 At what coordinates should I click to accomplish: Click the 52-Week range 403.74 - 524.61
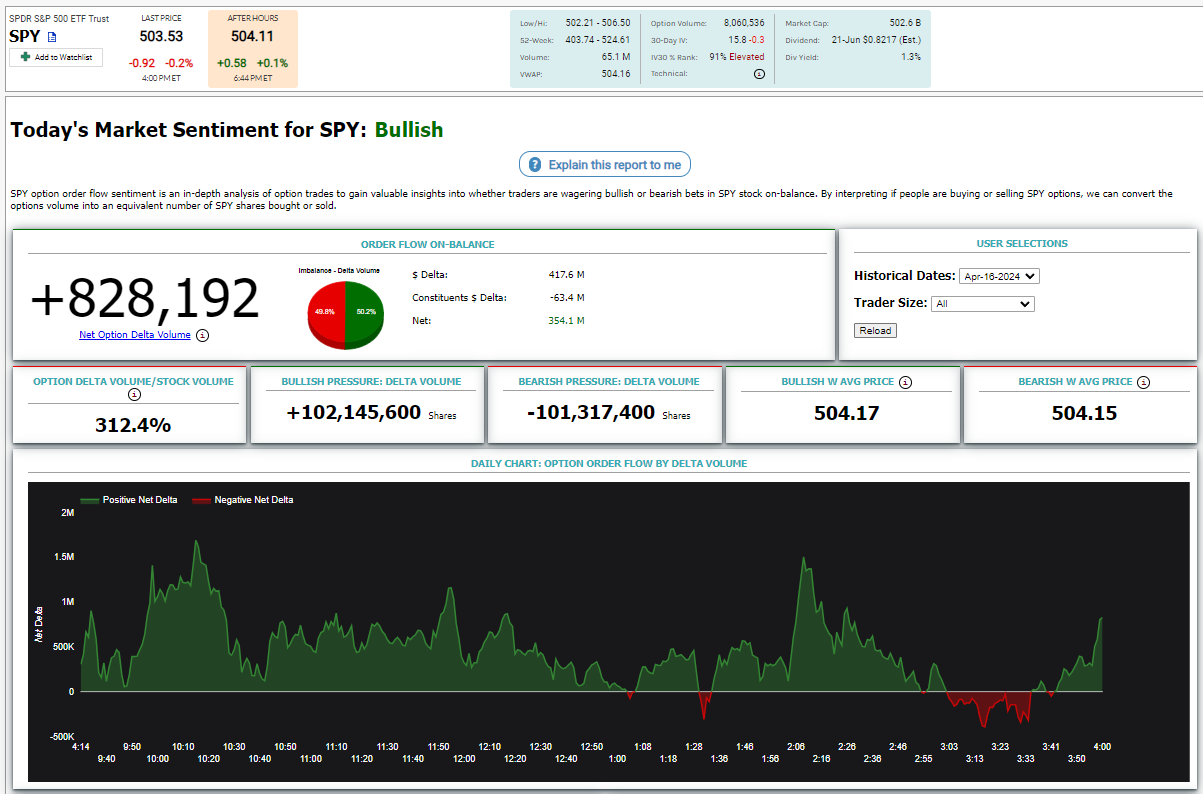click(598, 40)
